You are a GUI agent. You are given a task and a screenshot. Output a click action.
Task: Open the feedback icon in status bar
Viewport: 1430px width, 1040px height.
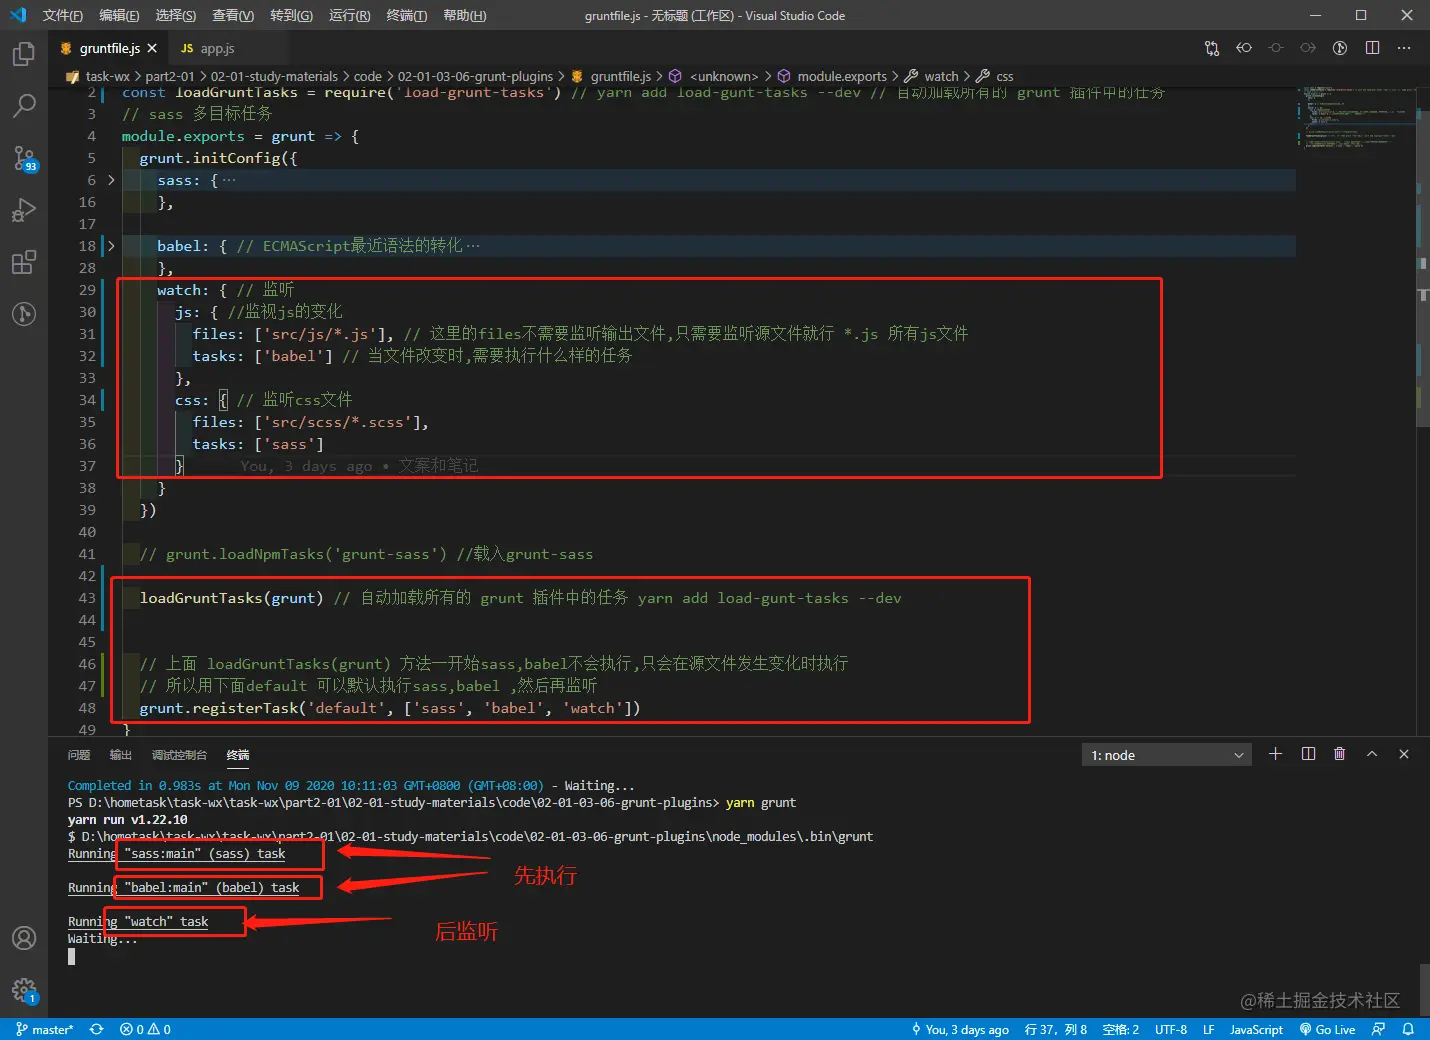(x=1379, y=1029)
